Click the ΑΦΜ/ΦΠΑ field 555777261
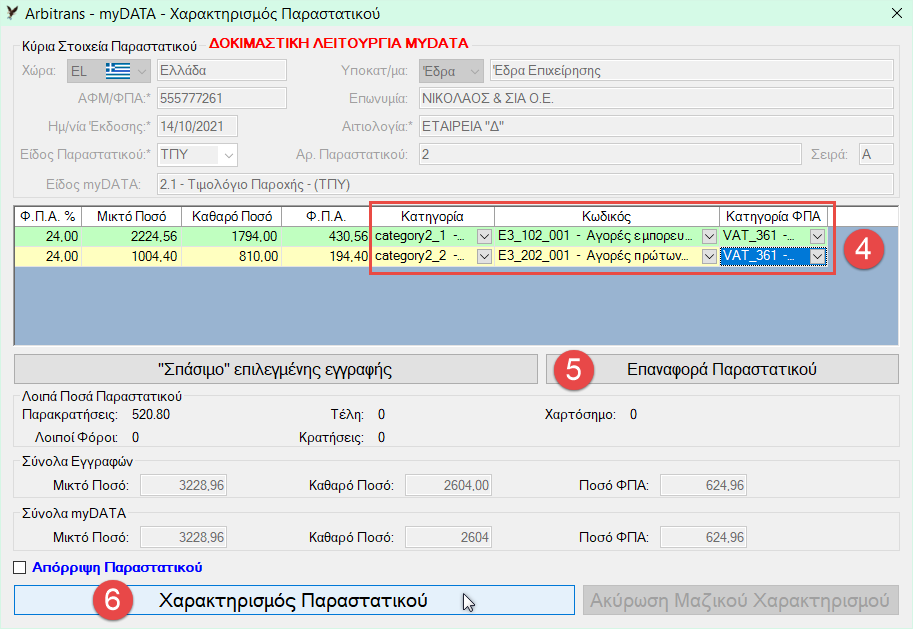The width and height of the screenshot is (913, 629). 222,98
